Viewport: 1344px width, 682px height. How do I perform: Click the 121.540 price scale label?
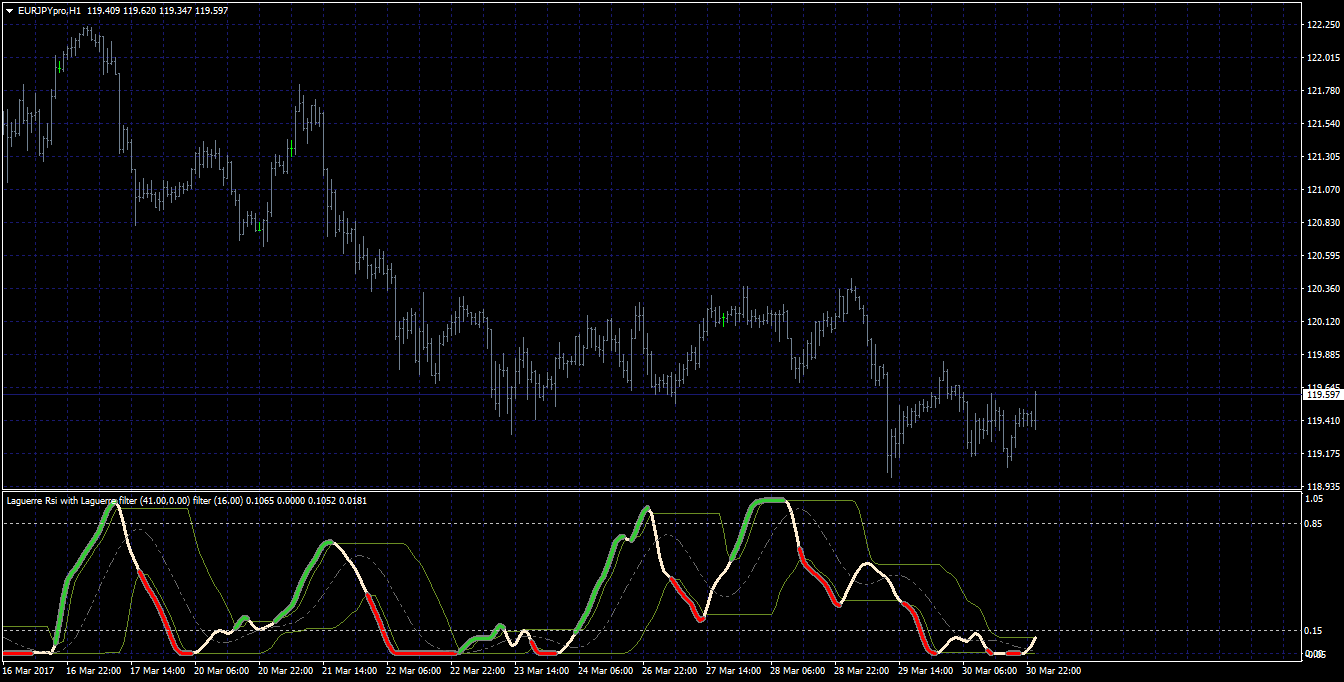coord(1322,124)
